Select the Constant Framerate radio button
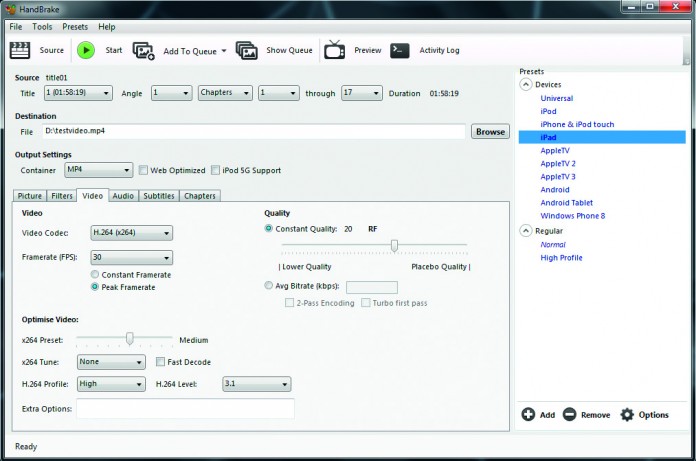The image size is (696, 461). (95, 274)
